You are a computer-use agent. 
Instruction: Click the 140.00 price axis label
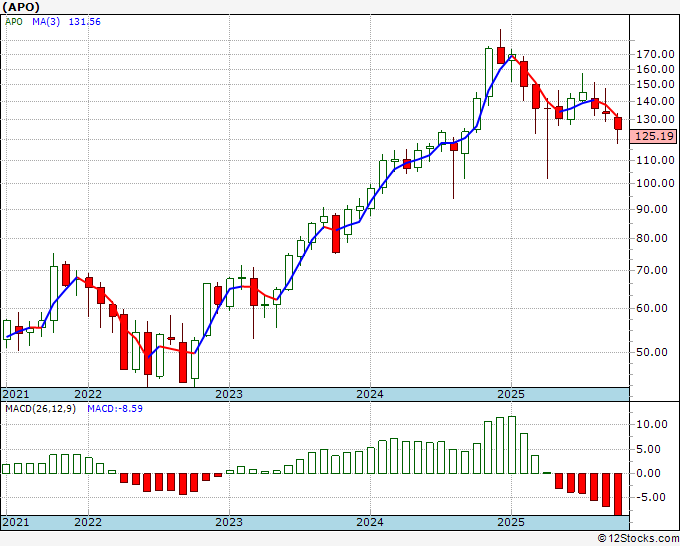click(655, 101)
